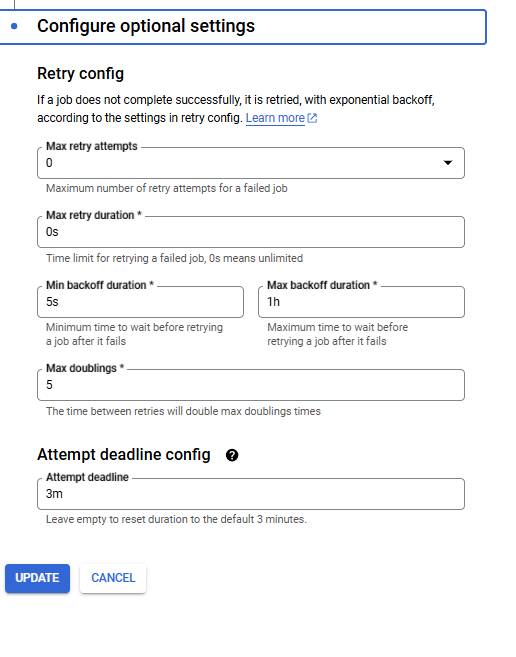The height and width of the screenshot is (657, 516).
Task: Click the Max retry attempts helper text
Action: coord(167,189)
